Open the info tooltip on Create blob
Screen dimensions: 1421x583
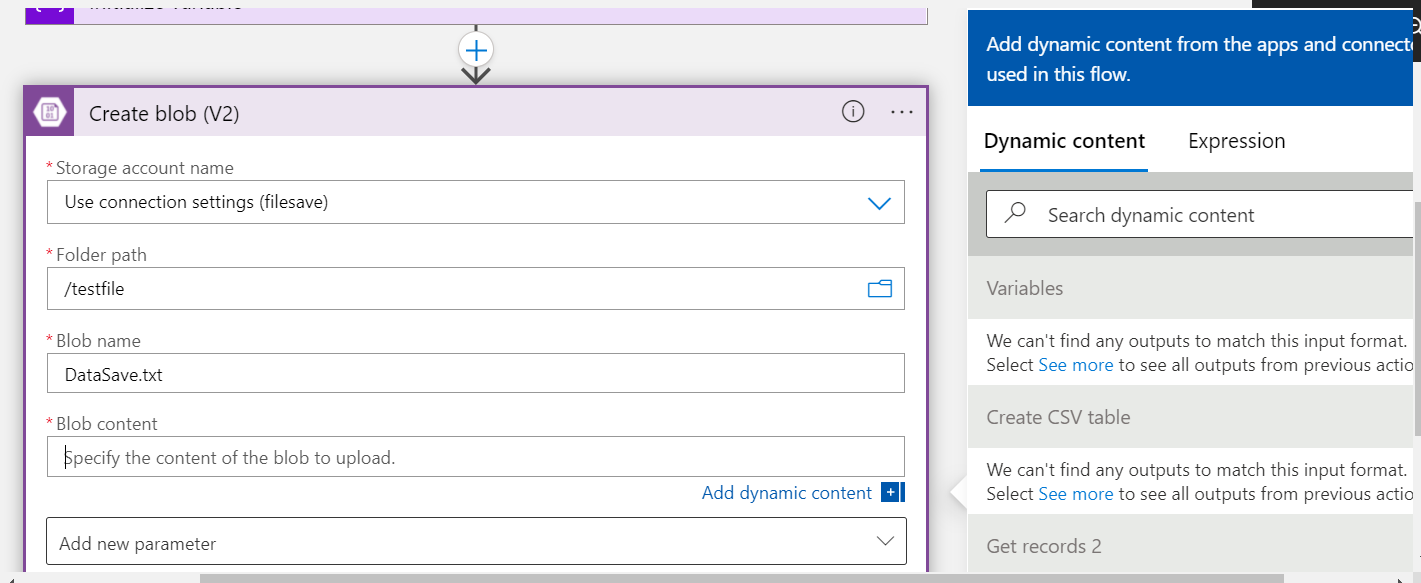click(x=852, y=112)
